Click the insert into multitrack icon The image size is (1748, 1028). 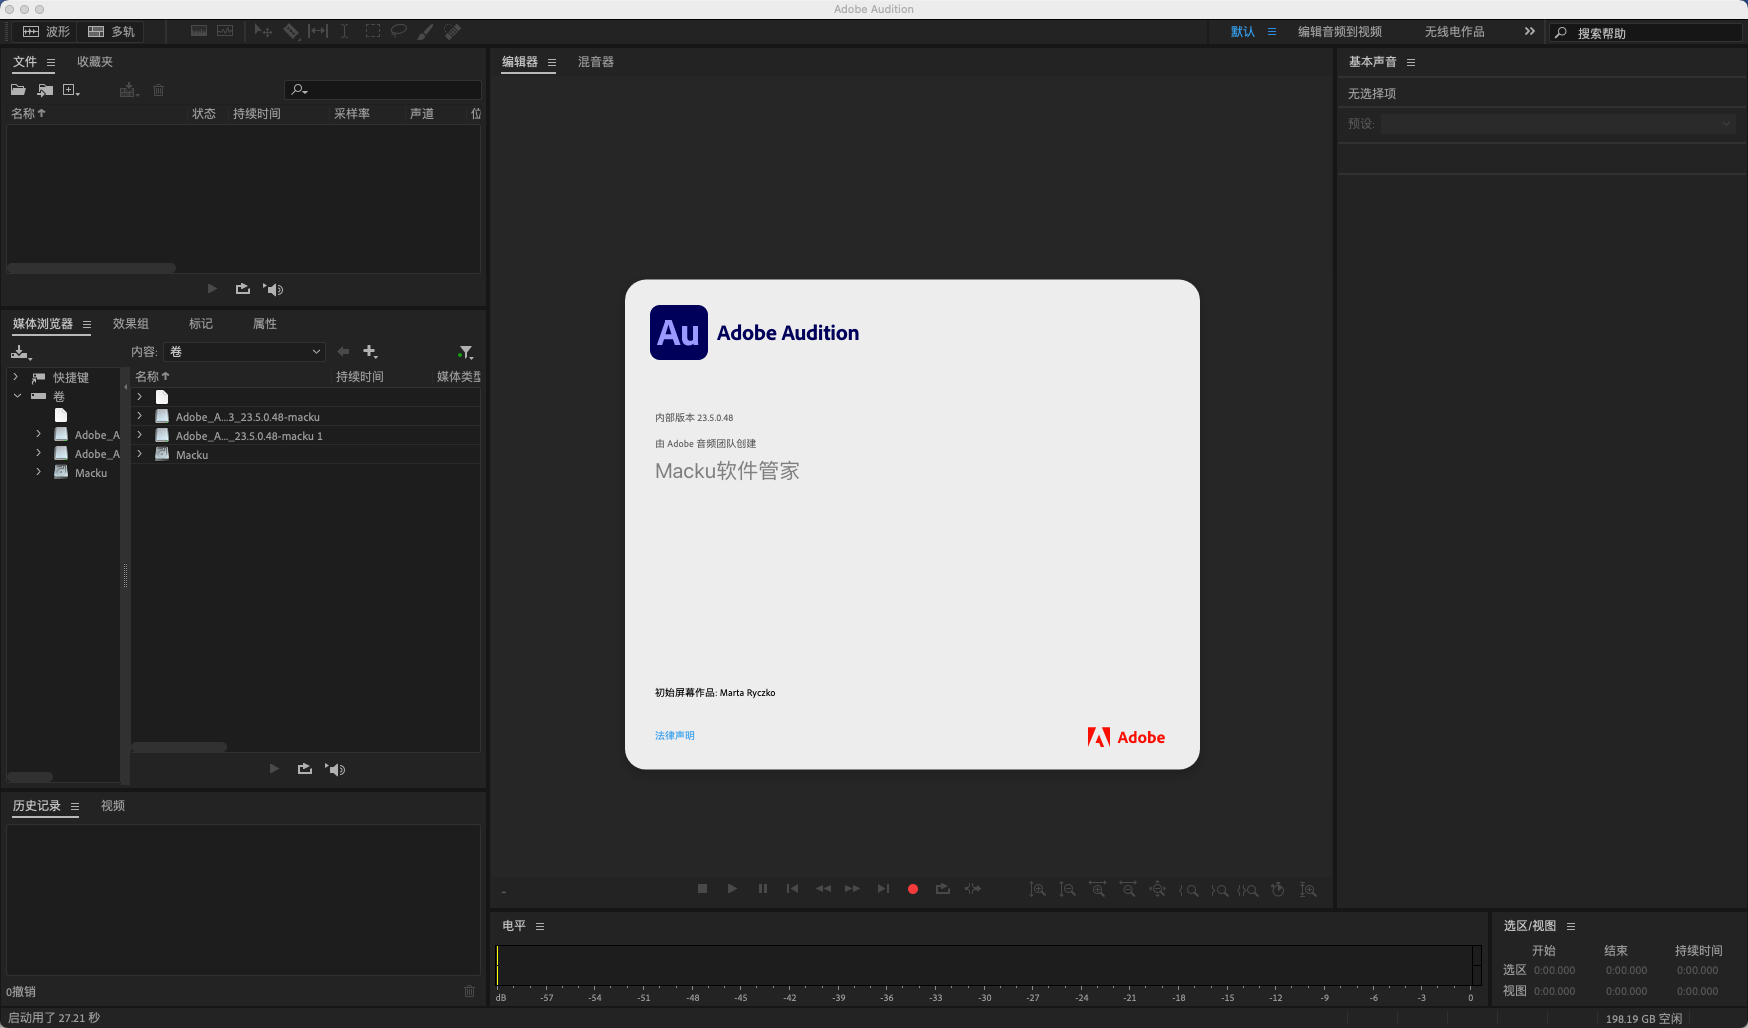pyautogui.click(x=128, y=90)
